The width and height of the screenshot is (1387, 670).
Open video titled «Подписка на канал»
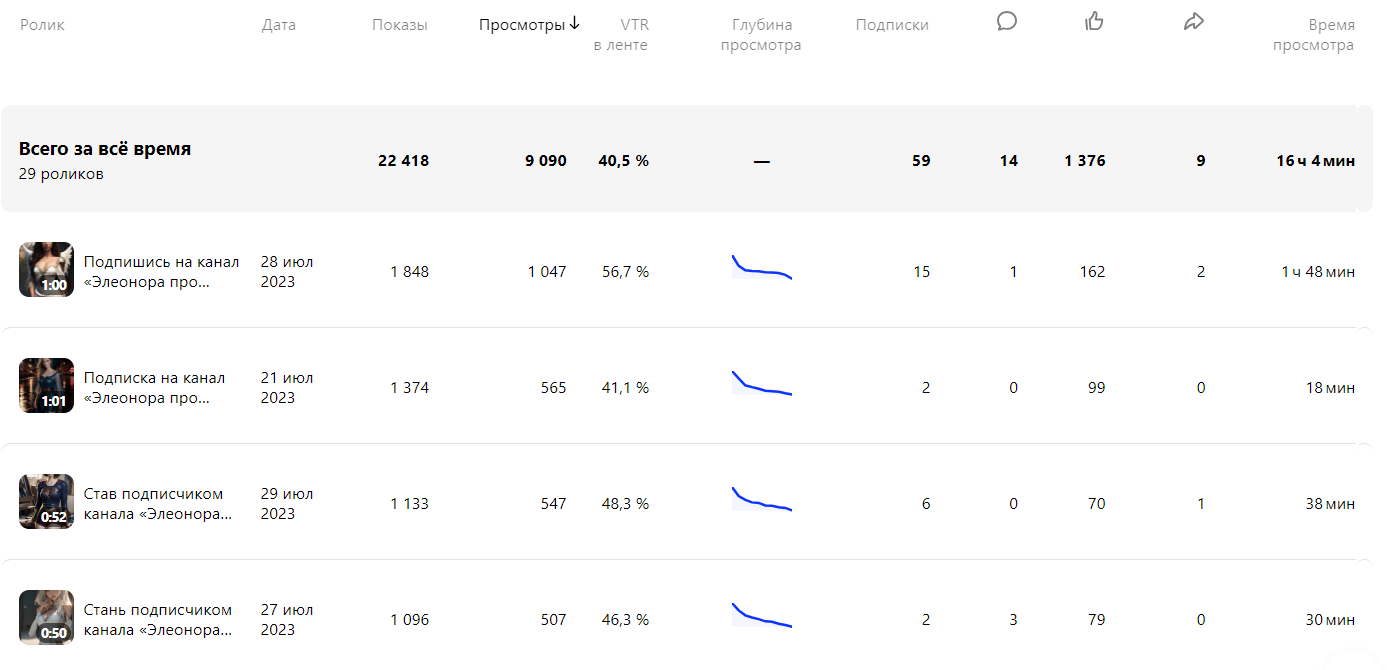tap(154, 388)
